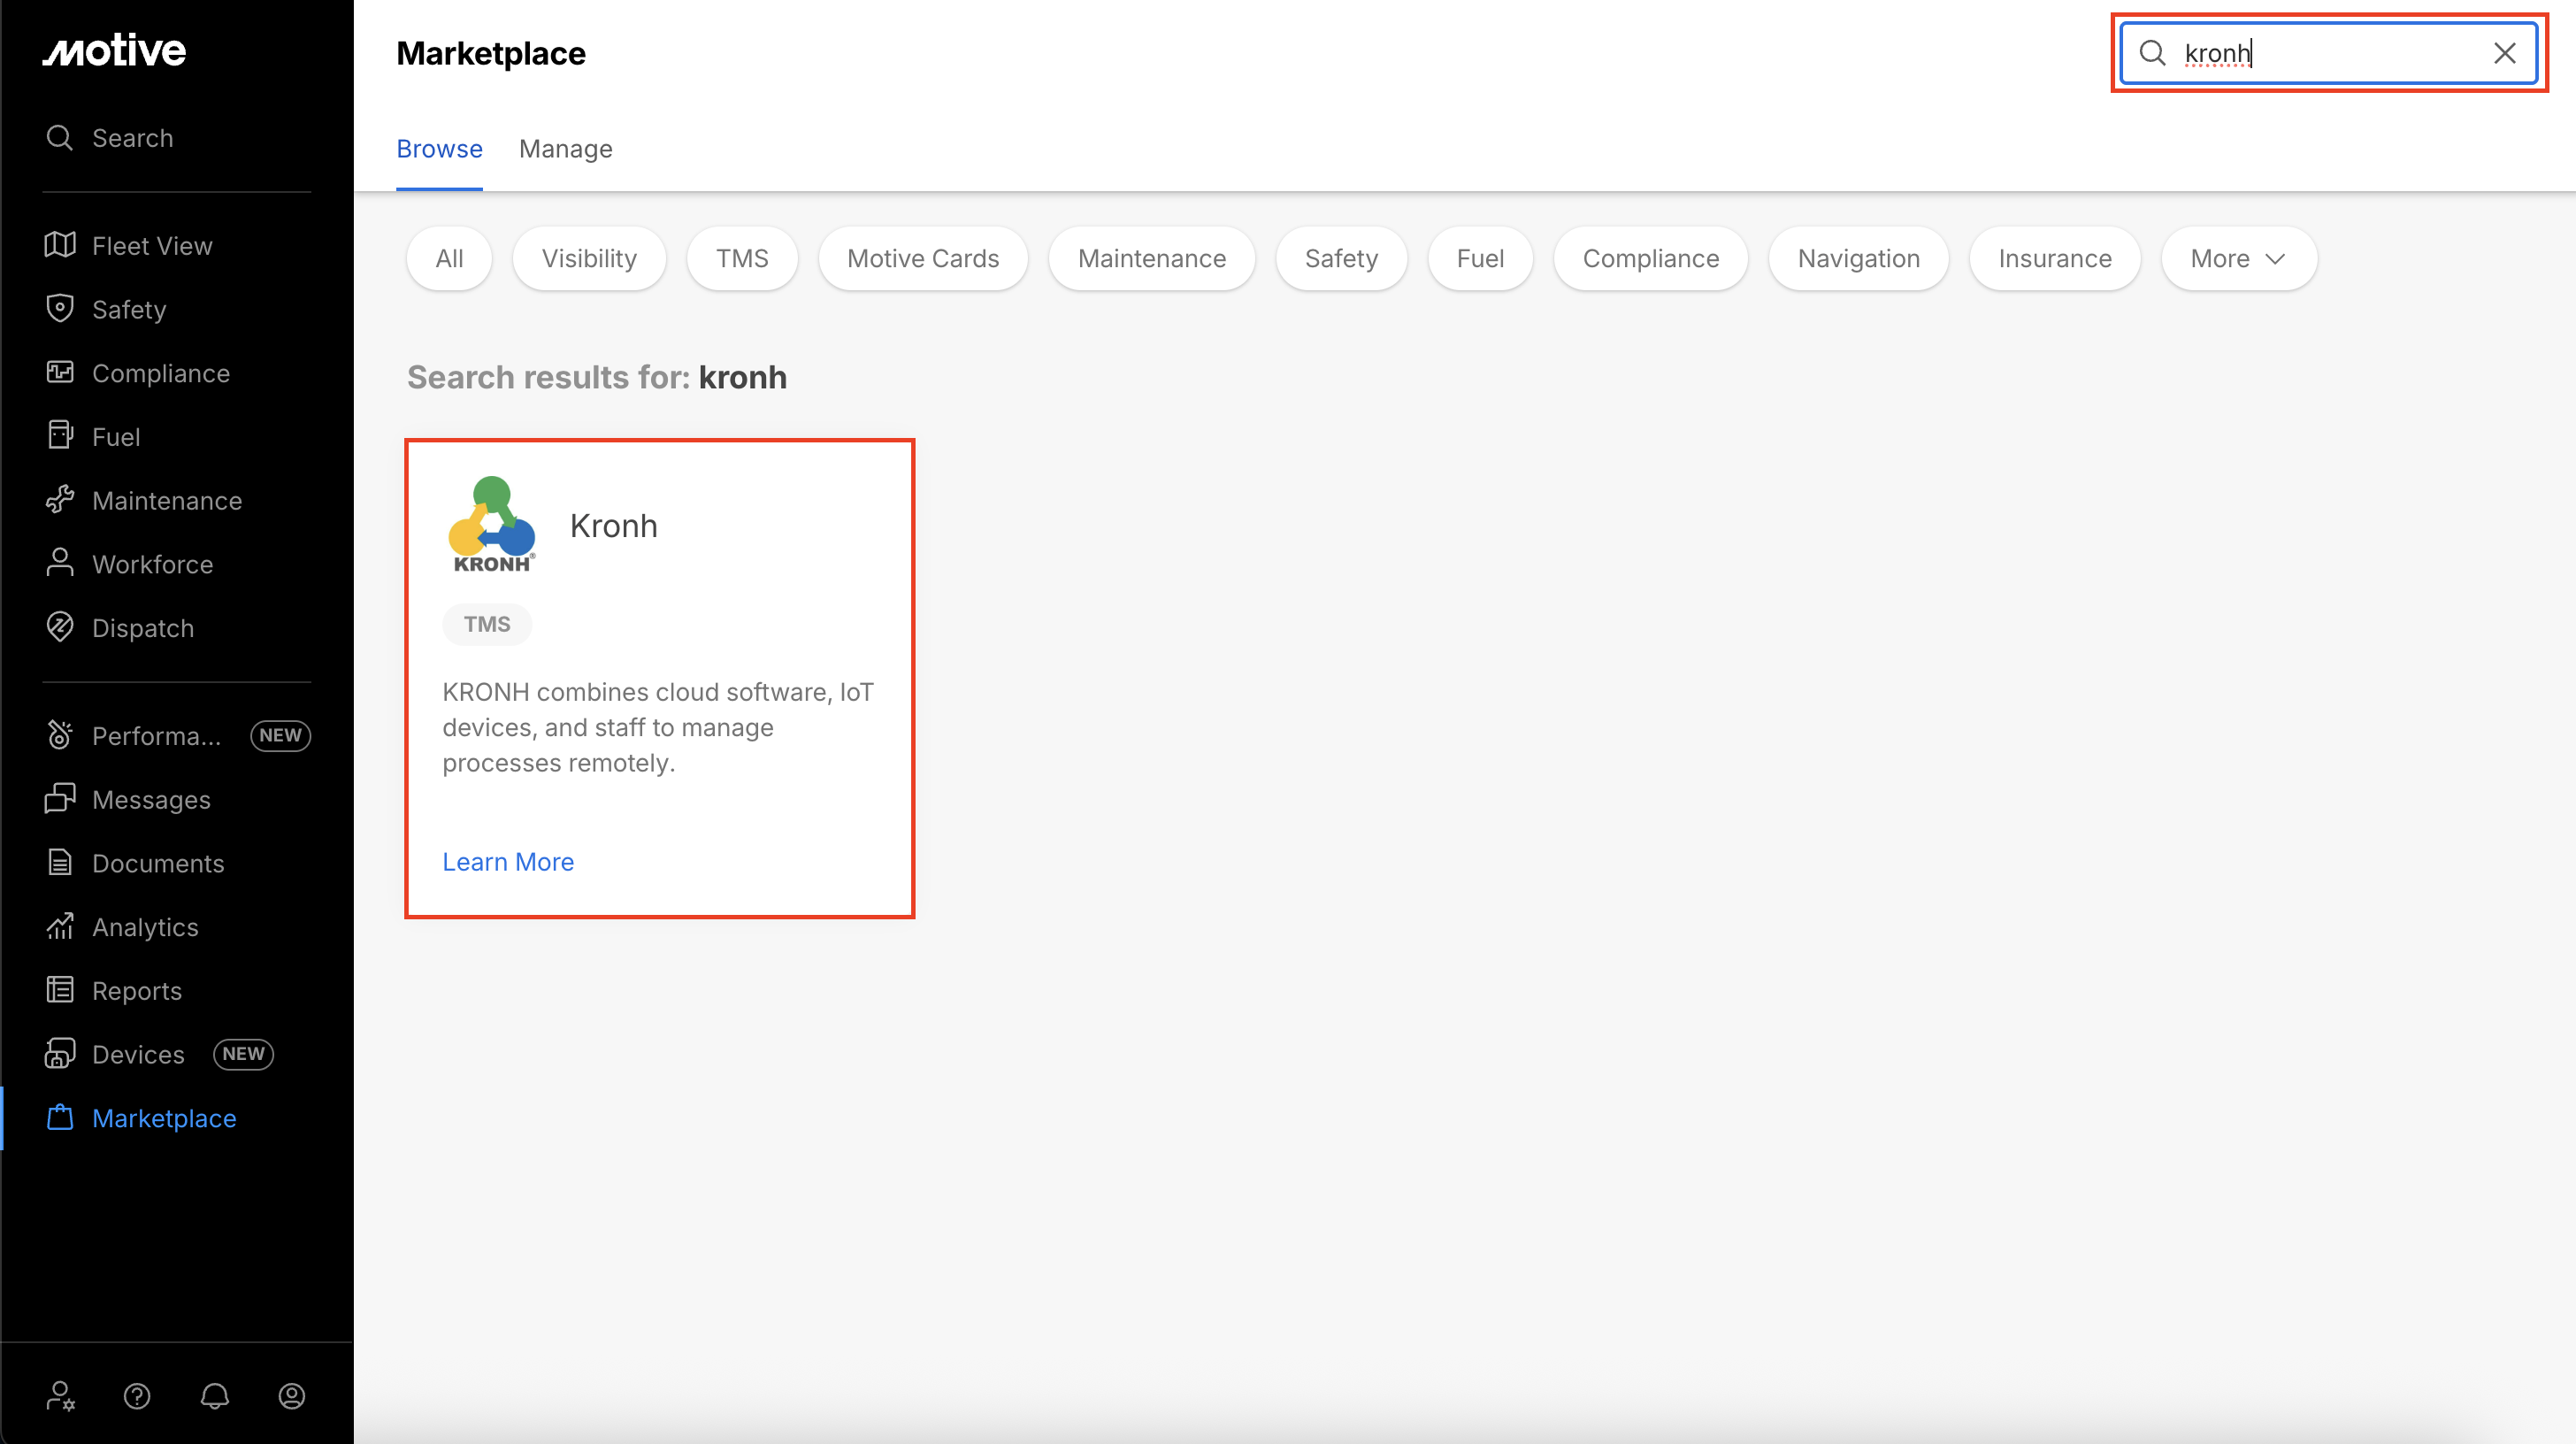
Task: Open the Kronh app logo thumbnail
Action: pyautogui.click(x=491, y=524)
